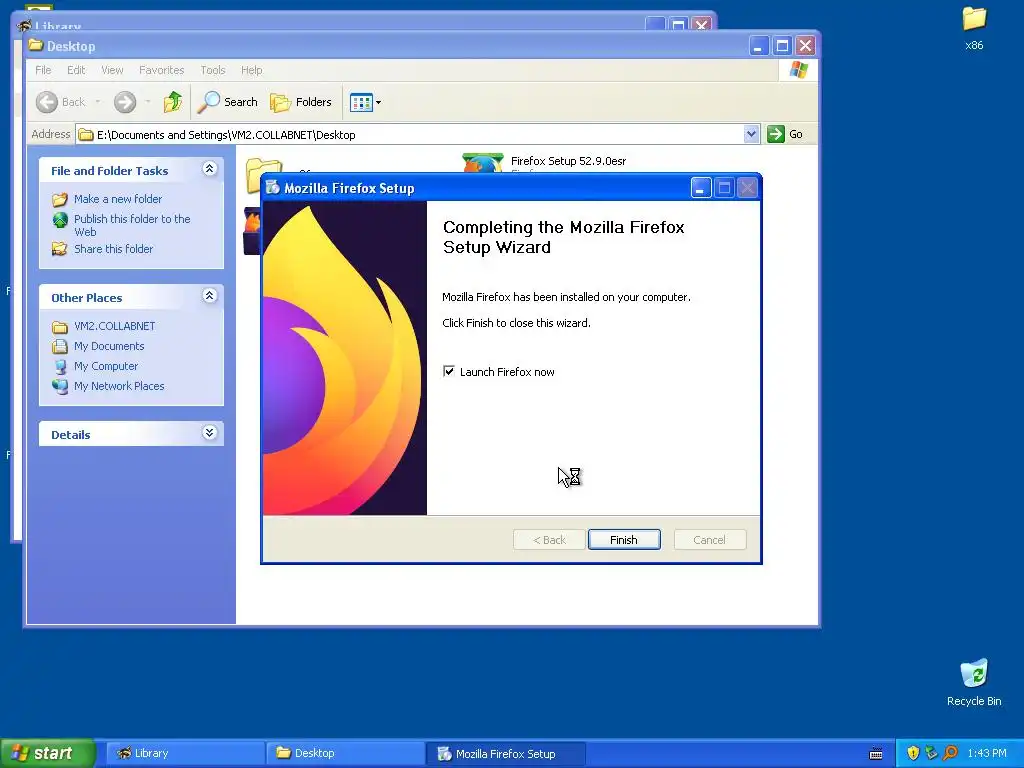Open My Network Places link
This screenshot has width=1024, height=768.
pos(119,386)
